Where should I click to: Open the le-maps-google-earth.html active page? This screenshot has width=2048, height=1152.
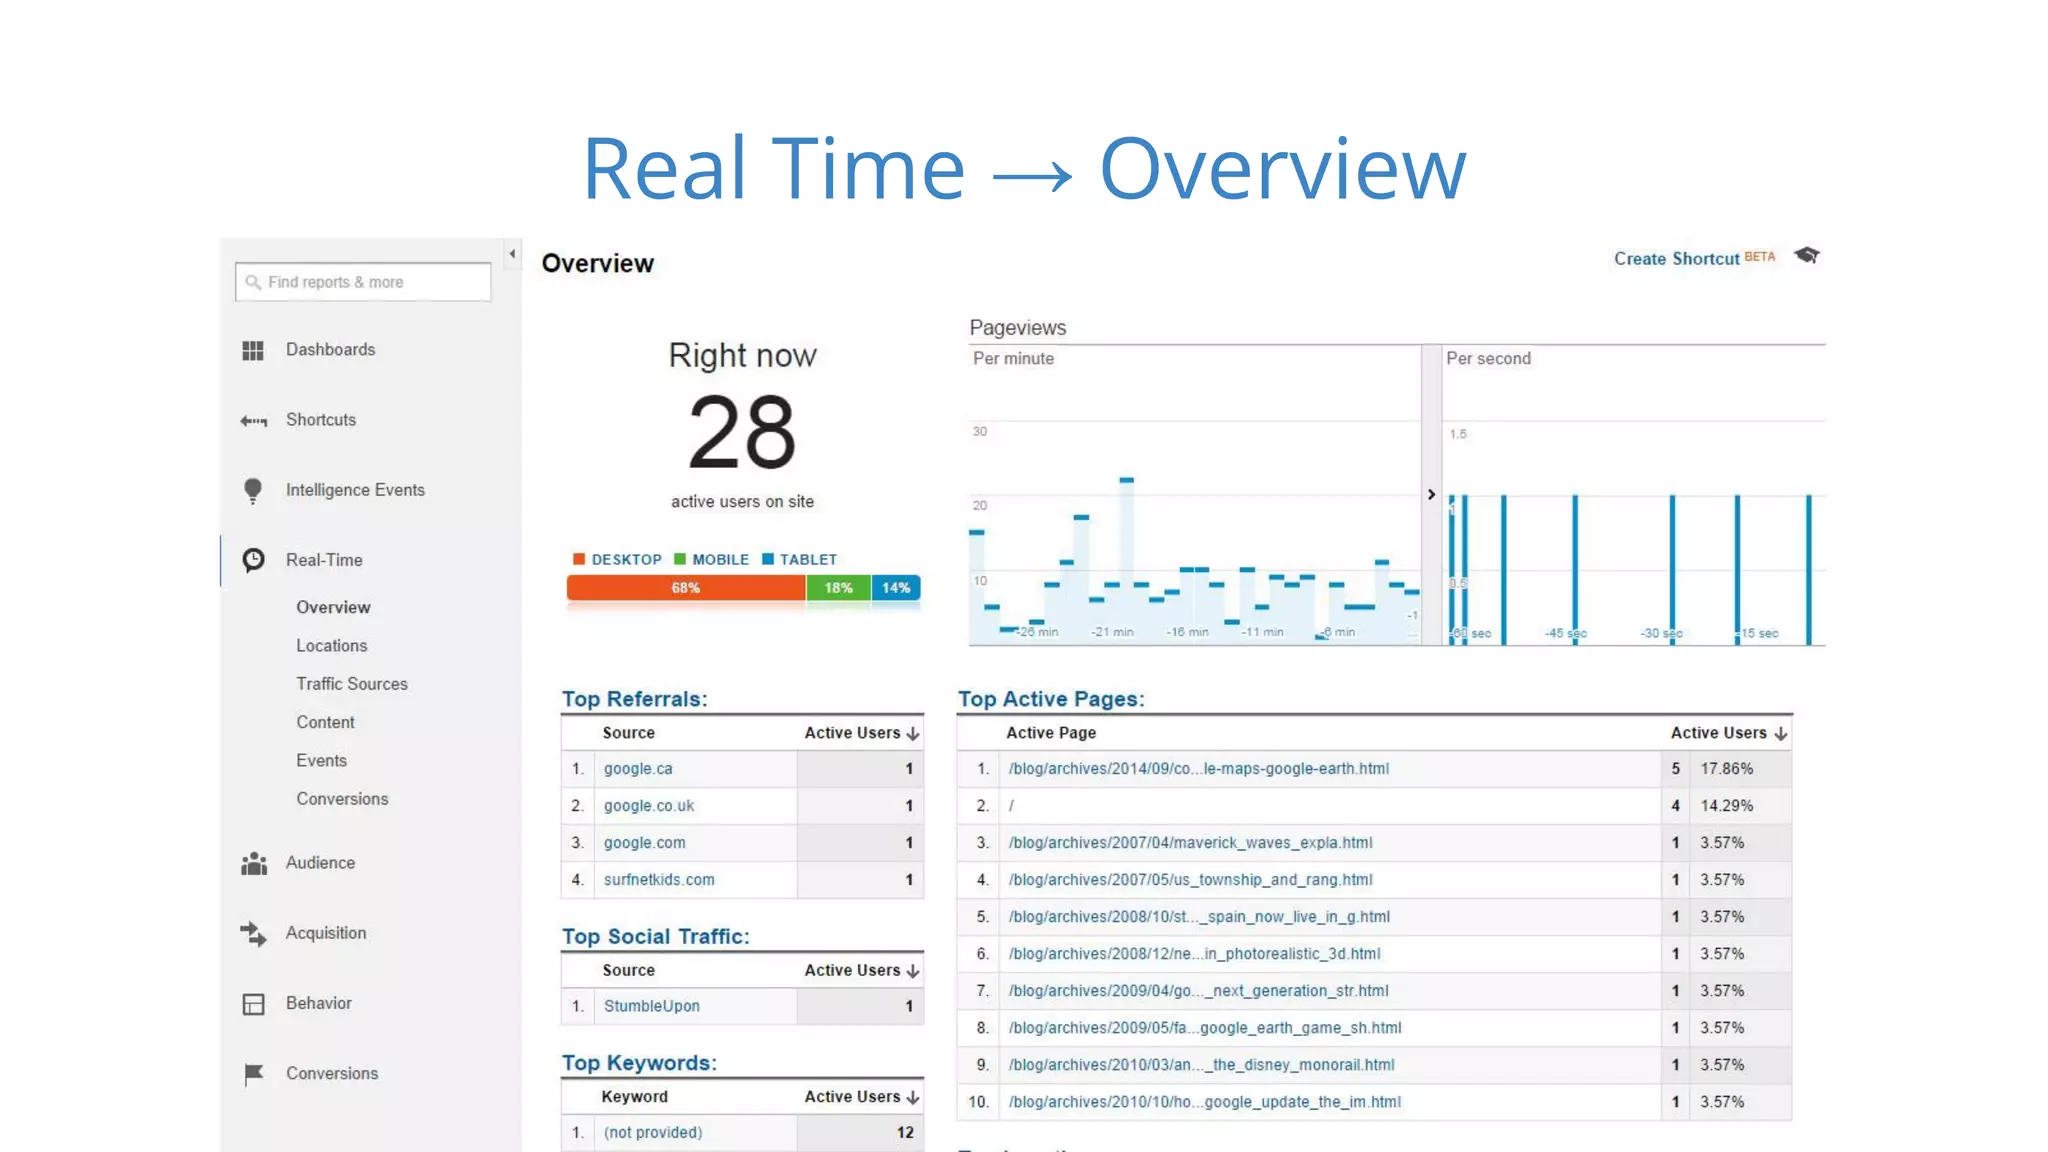(1199, 769)
